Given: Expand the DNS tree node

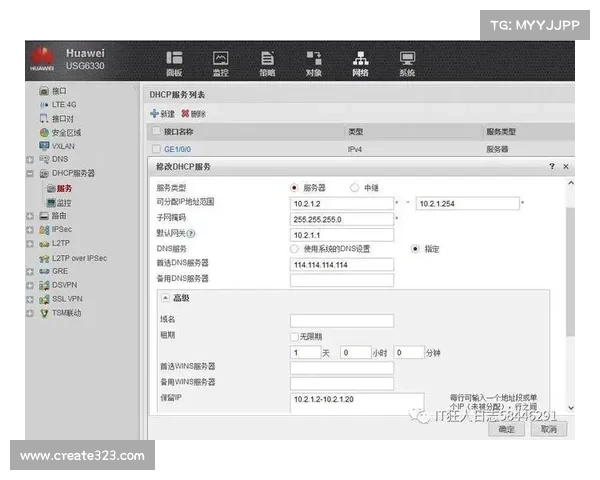Looking at the screenshot, I should pyautogui.click(x=30, y=159).
